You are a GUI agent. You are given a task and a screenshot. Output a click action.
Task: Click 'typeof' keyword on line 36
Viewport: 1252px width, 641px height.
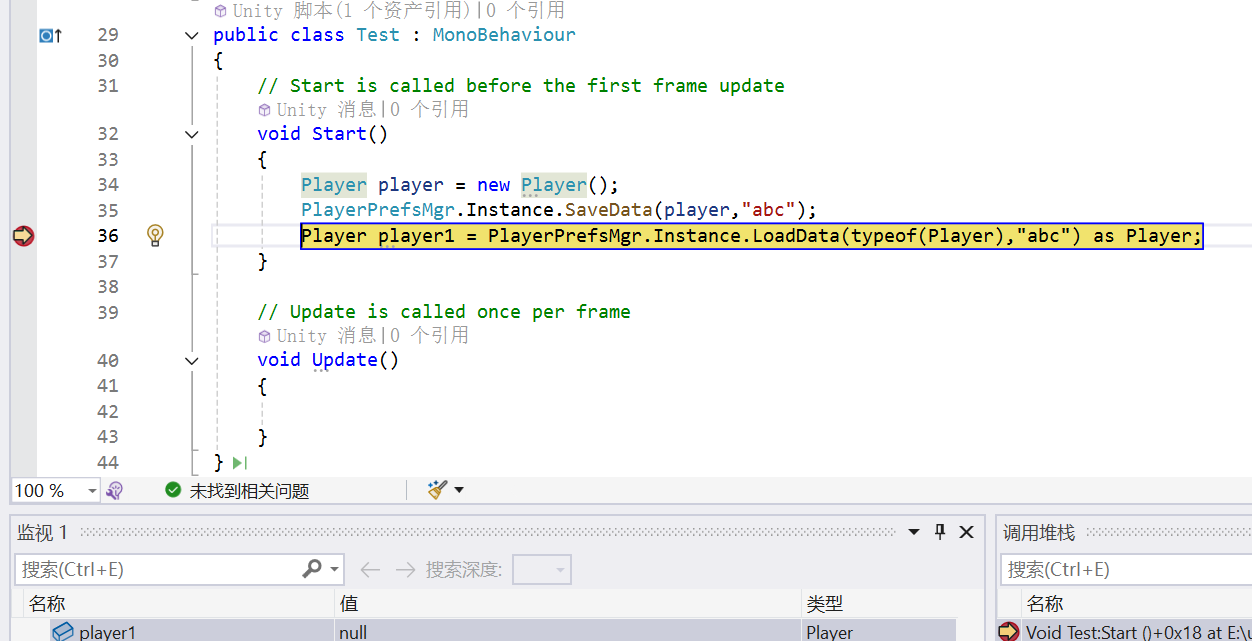[884, 236]
